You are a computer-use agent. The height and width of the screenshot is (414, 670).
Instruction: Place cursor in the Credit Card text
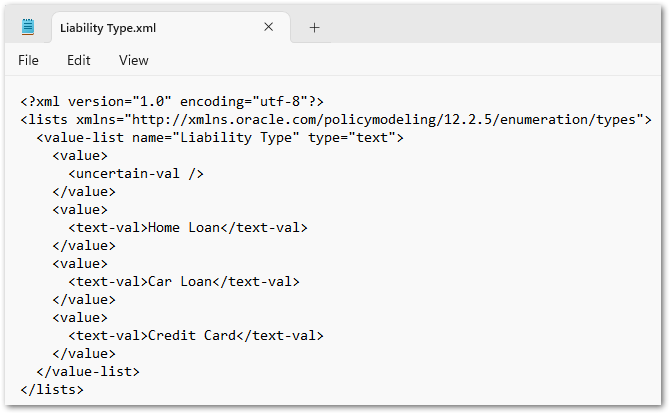(x=190, y=335)
